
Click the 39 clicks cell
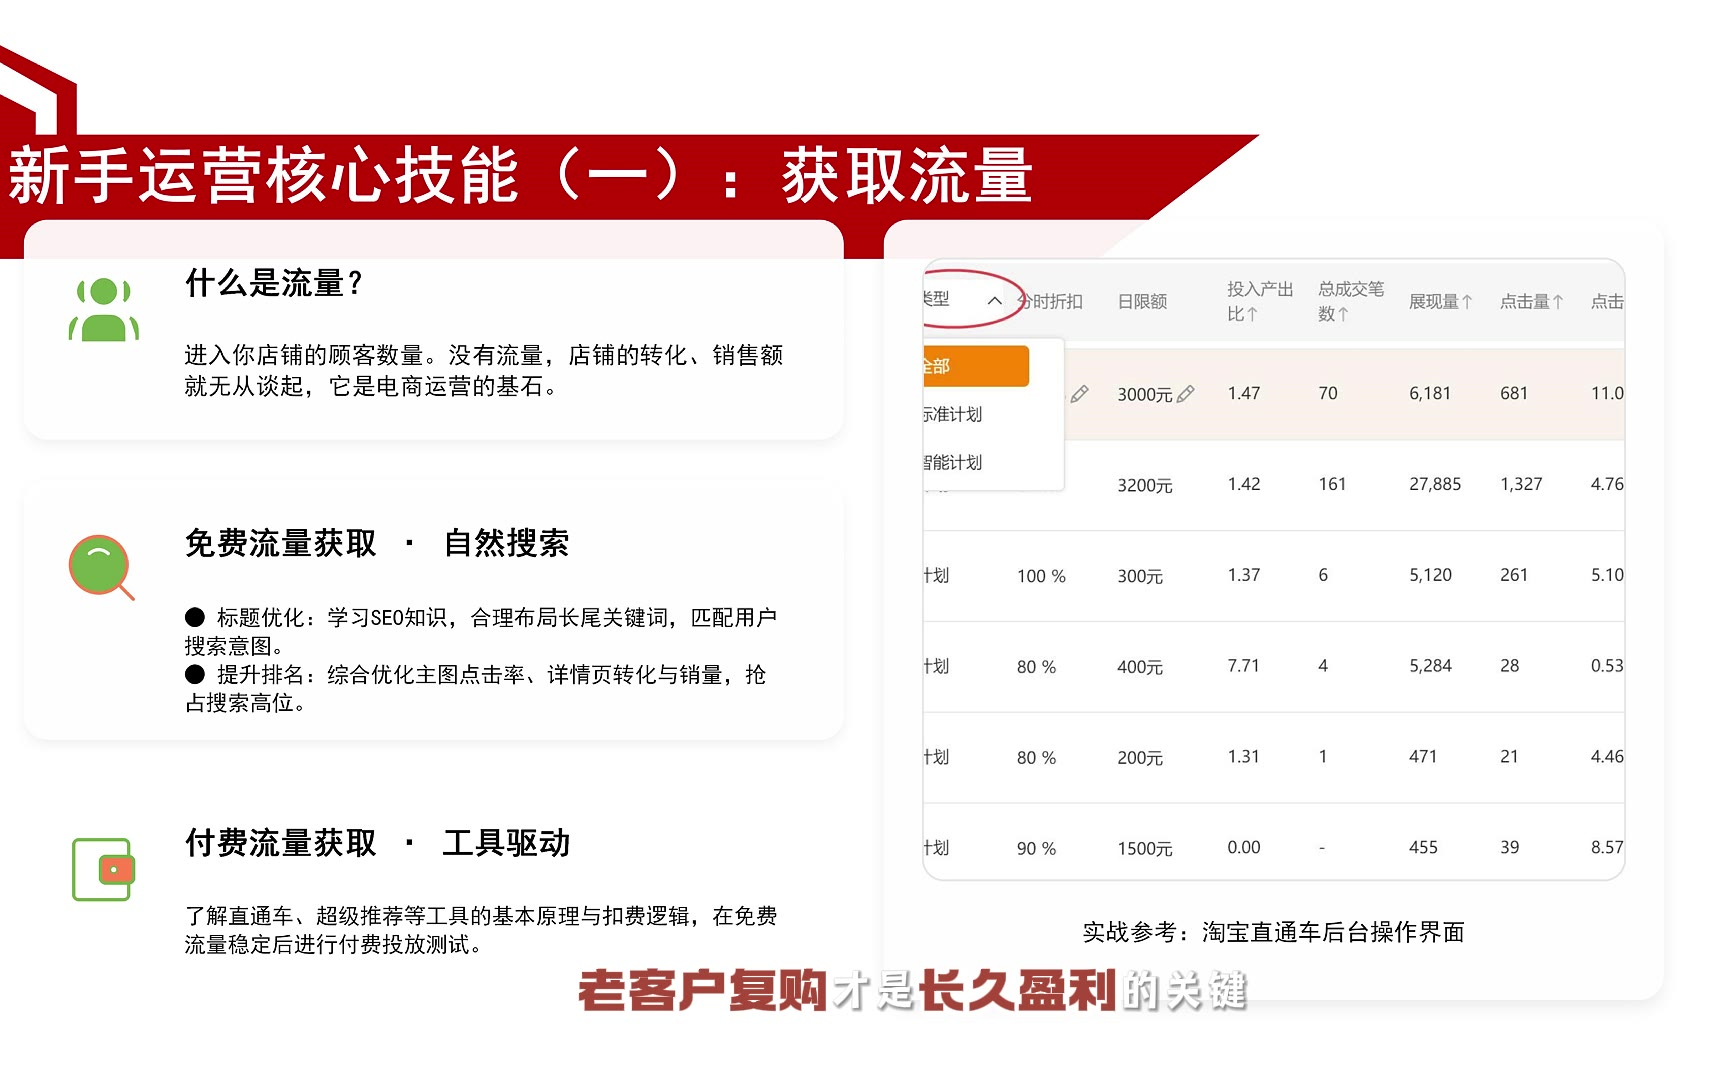1509,848
